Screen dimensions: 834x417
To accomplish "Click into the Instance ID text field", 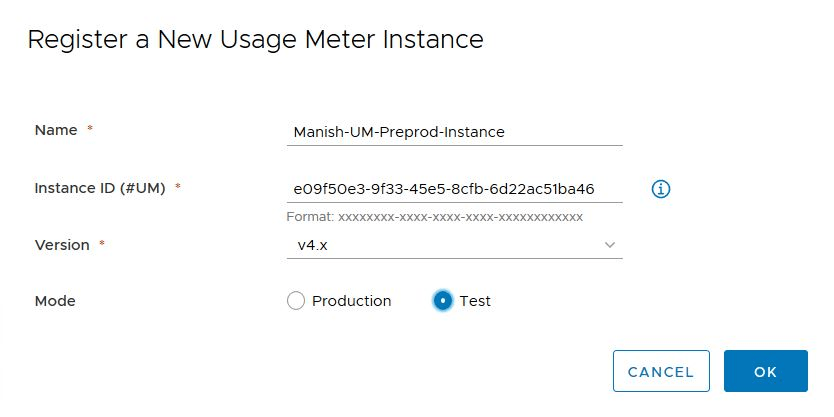I will pos(454,188).
